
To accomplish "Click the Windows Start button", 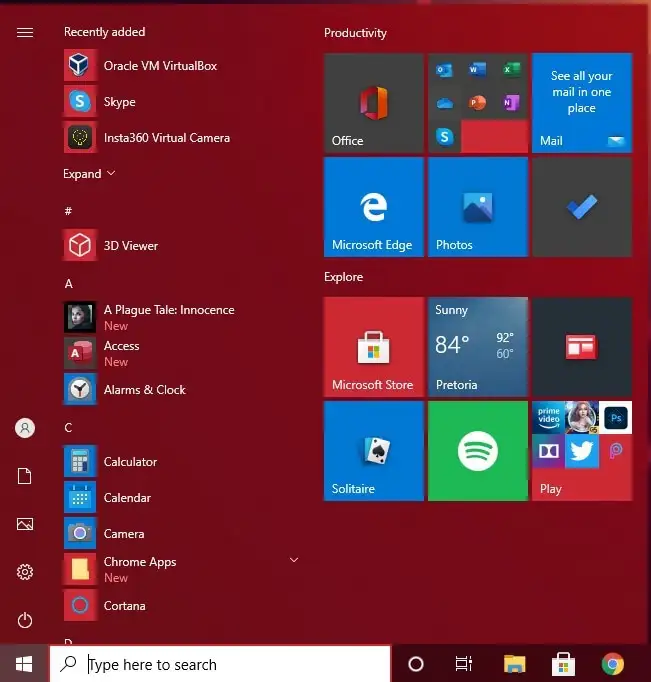I will 24,664.
